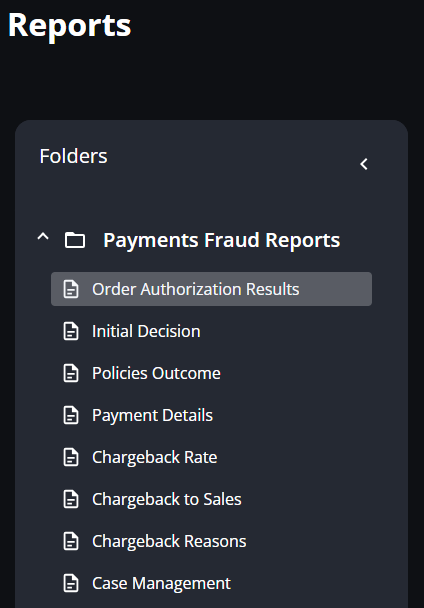Open the Order Authorization Results report
Image resolution: width=424 pixels, height=608 pixels.
[211, 289]
